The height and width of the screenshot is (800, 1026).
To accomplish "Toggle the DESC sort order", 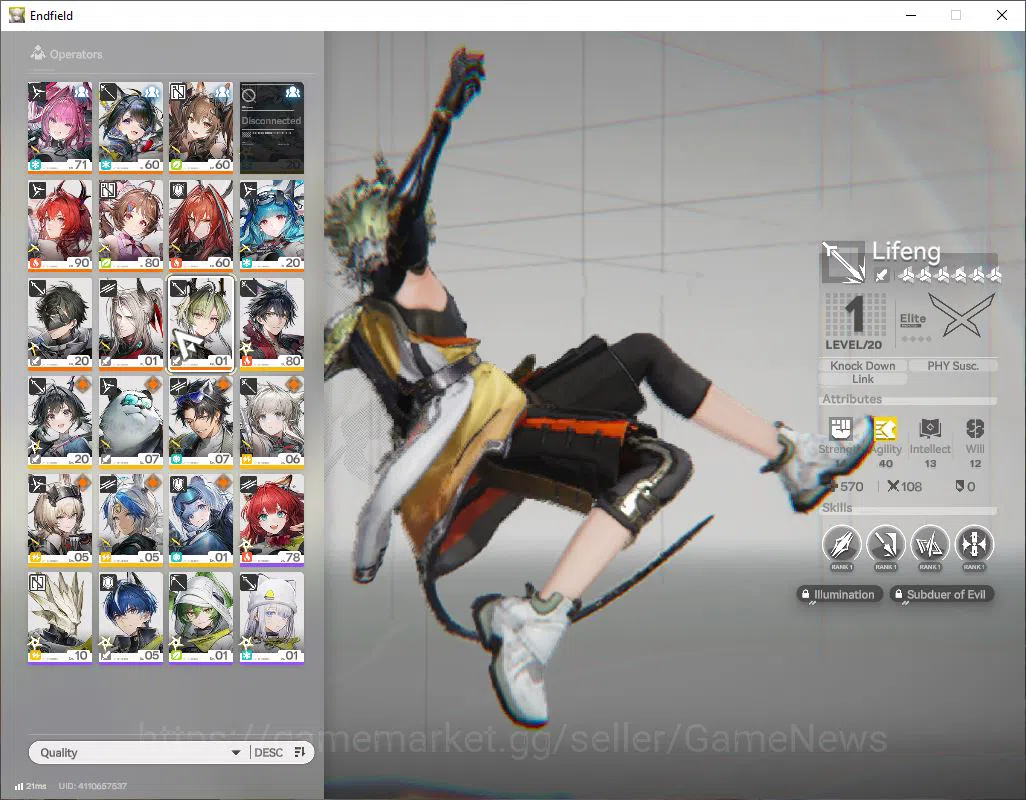I will [x=268, y=752].
